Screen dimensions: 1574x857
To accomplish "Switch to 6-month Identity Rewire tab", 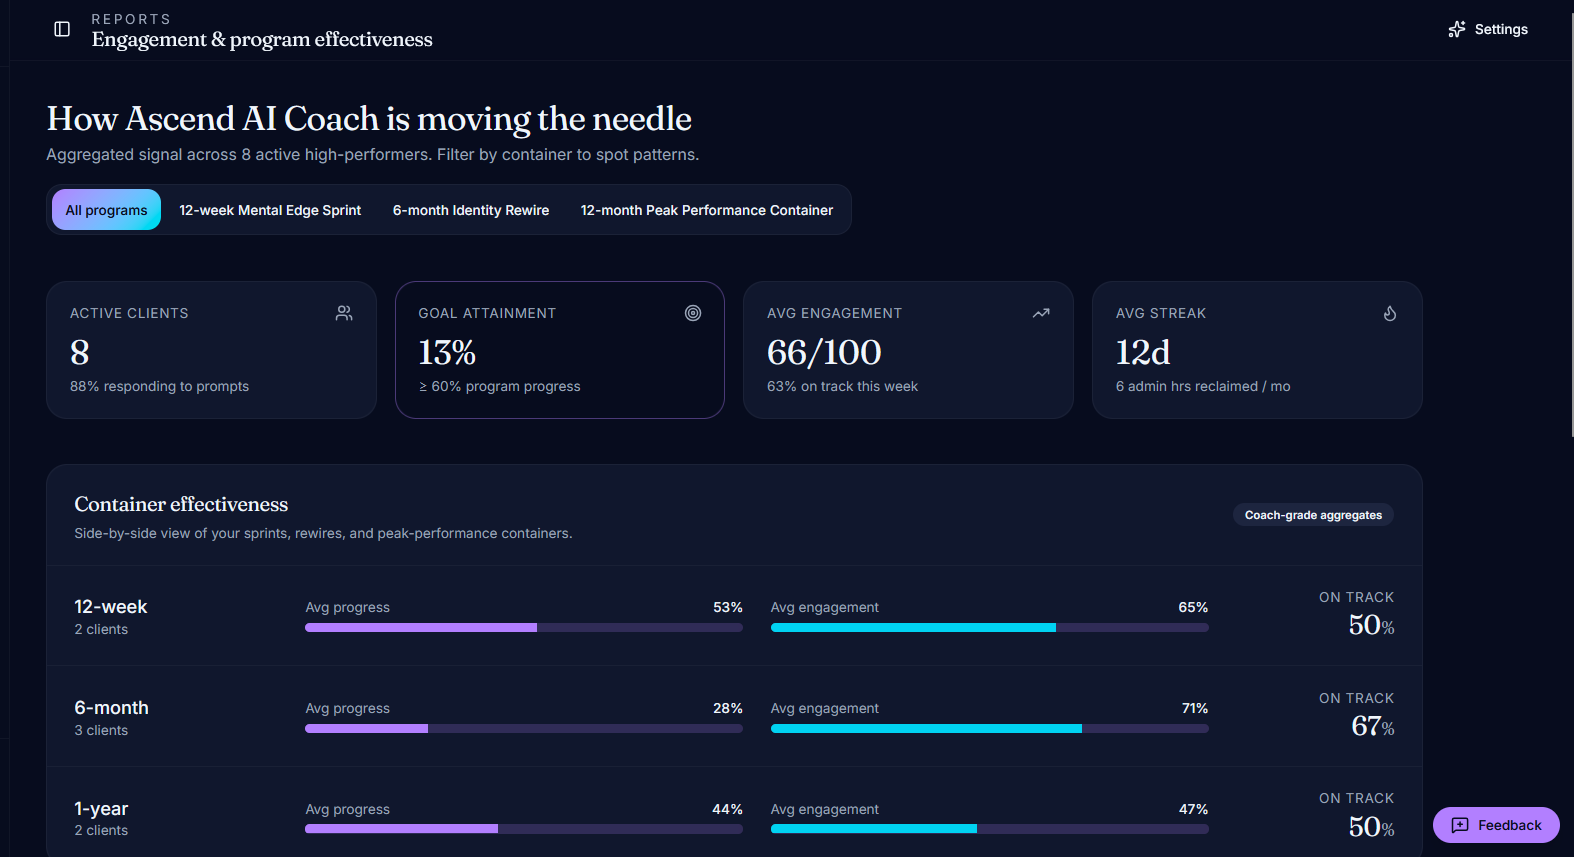I will pyautogui.click(x=471, y=210).
